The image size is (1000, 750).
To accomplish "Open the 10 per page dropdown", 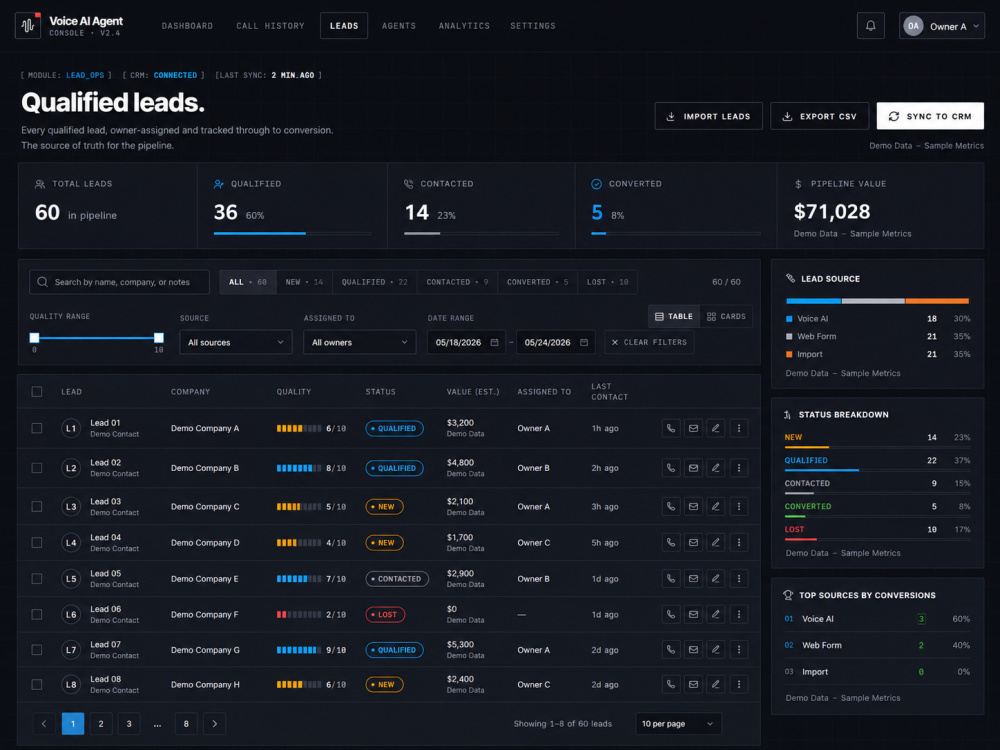I will pos(678,724).
